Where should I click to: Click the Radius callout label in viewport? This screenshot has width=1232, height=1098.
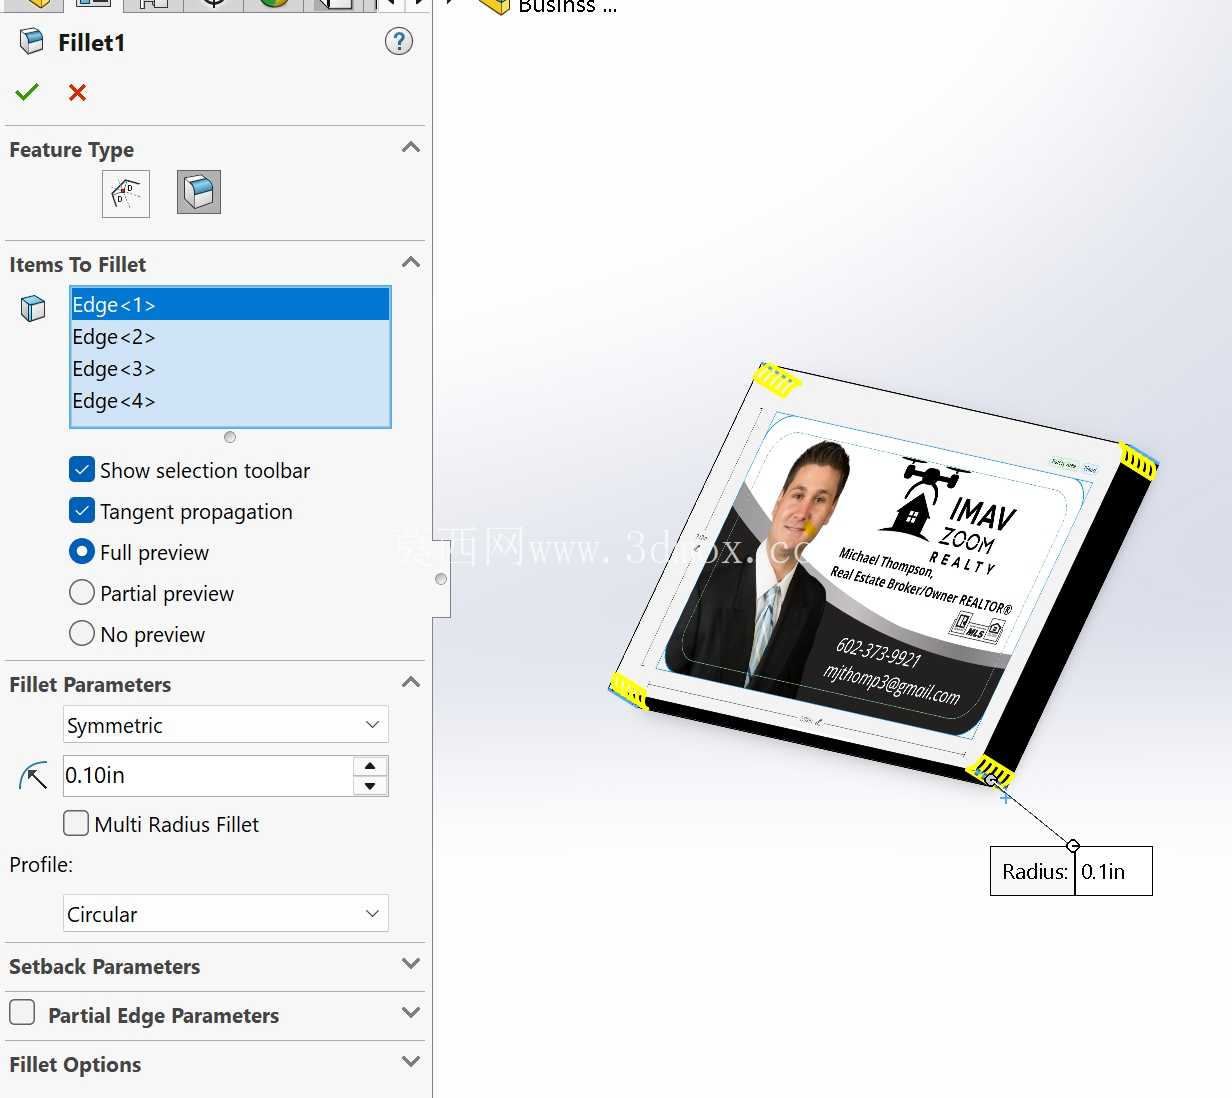(x=1034, y=872)
